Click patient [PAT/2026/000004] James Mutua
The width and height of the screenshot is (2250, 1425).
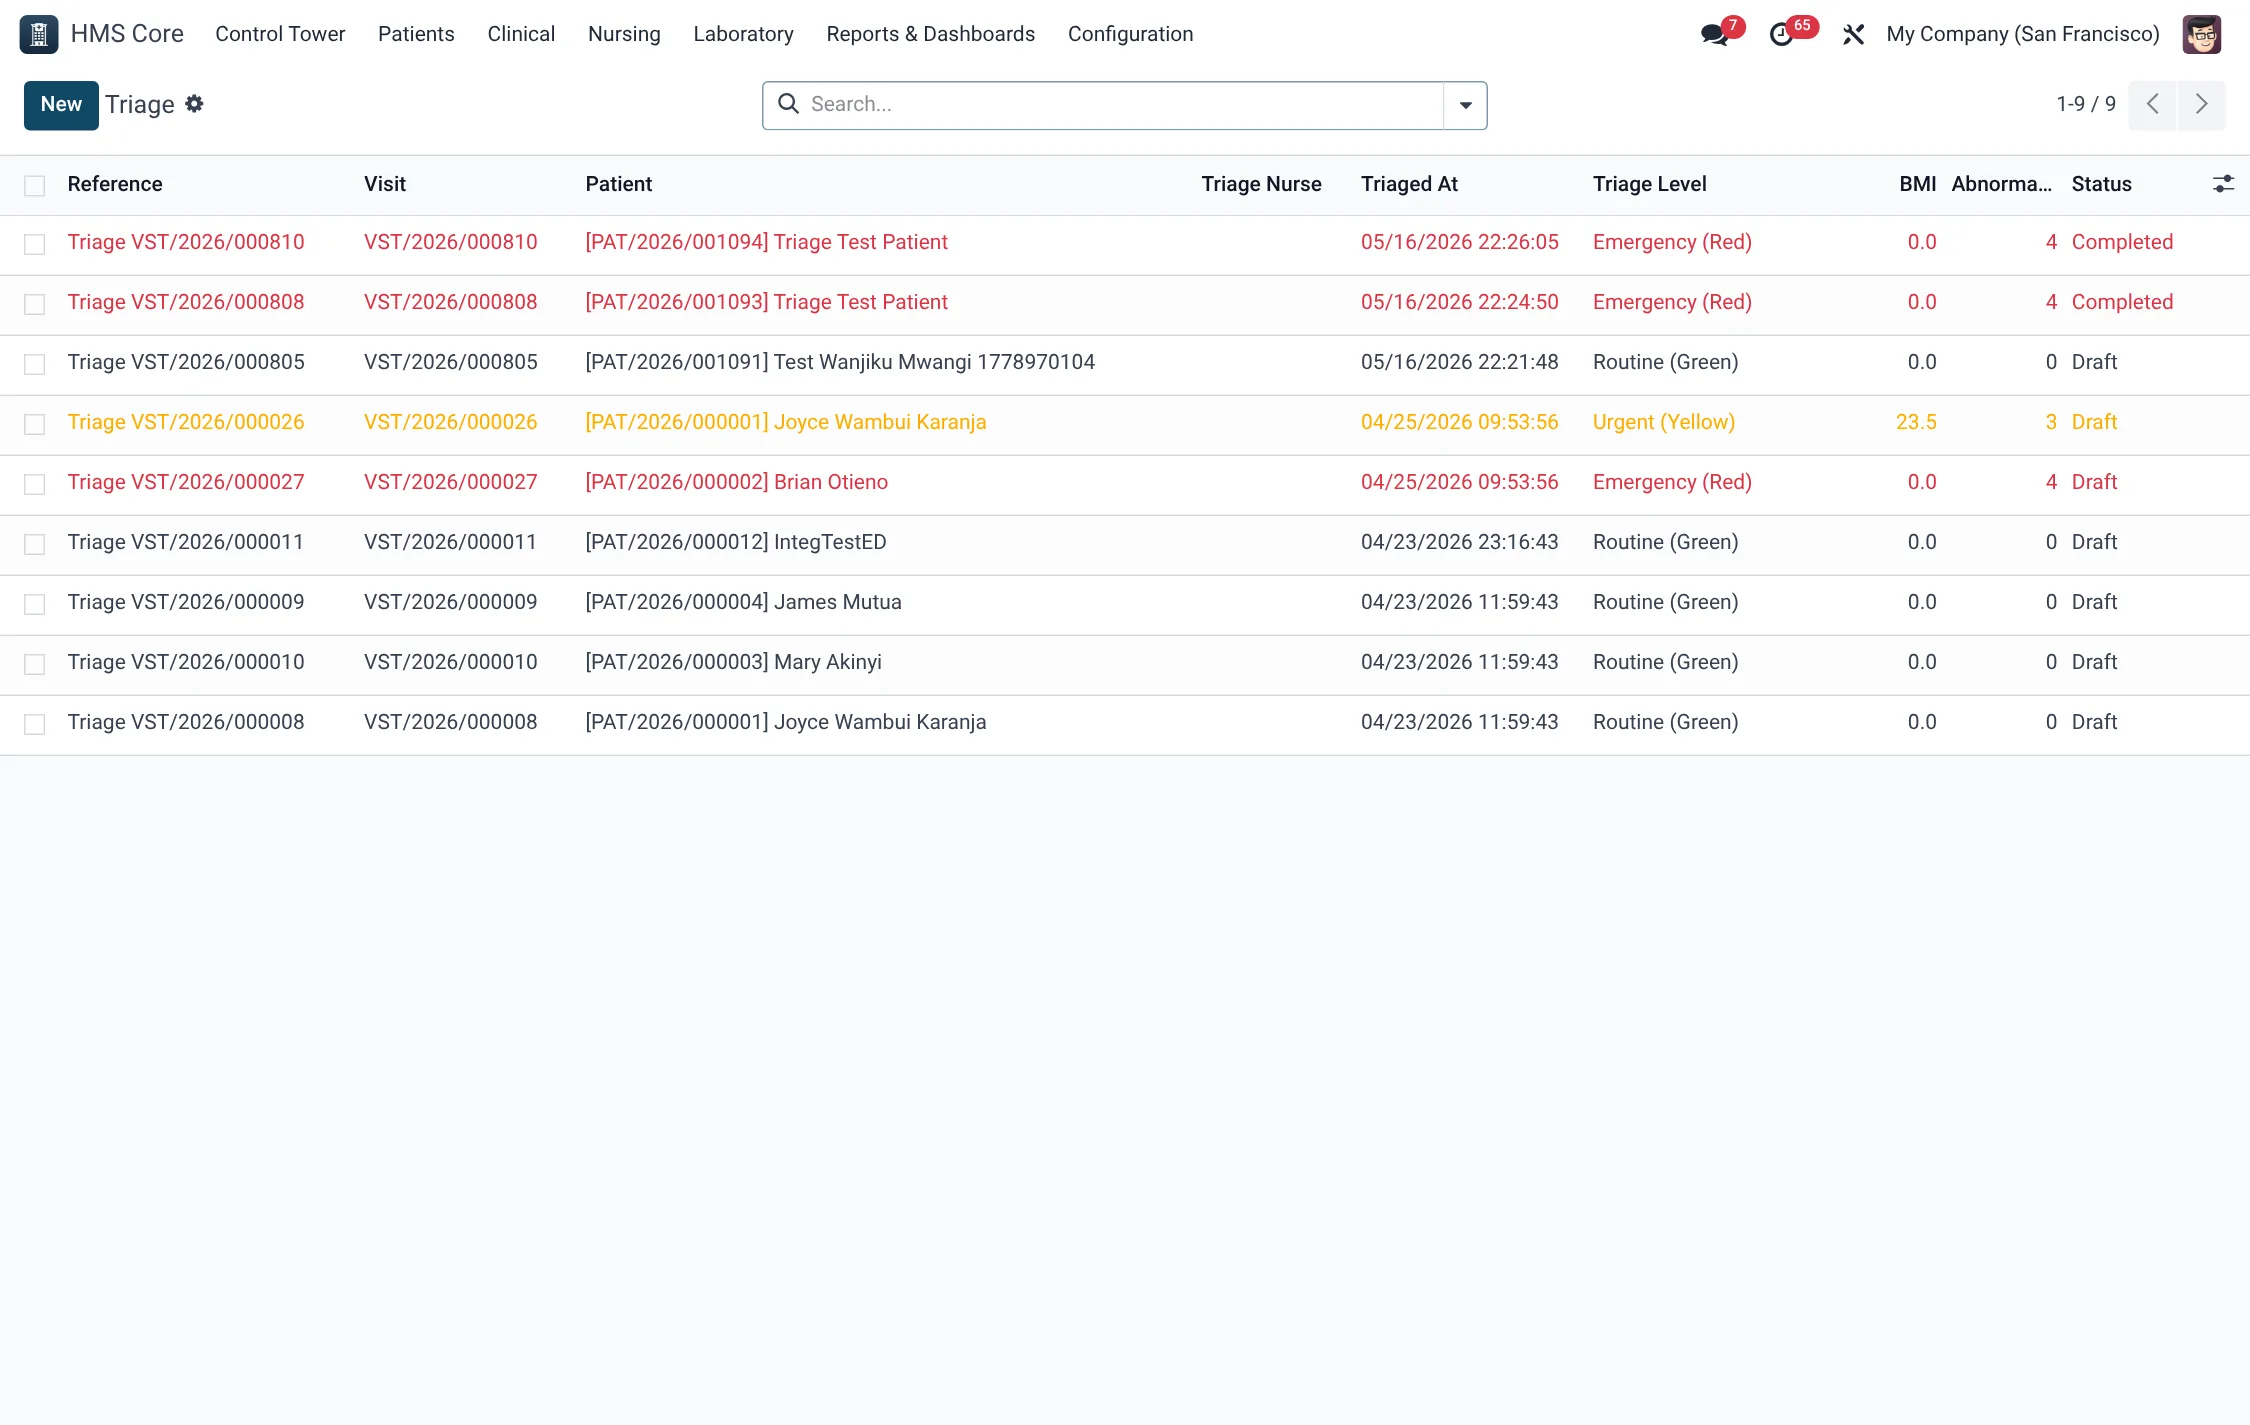coord(743,602)
